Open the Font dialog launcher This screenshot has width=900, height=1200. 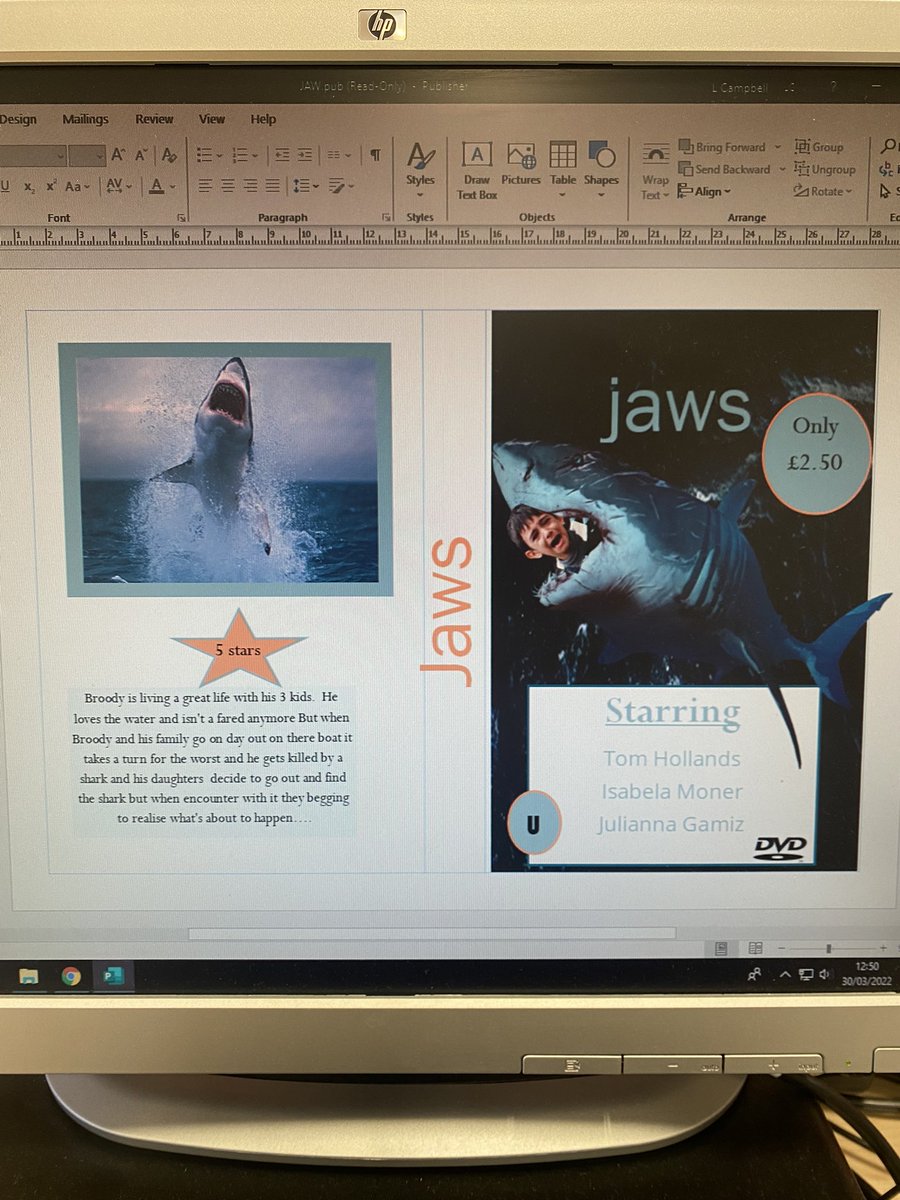point(182,217)
